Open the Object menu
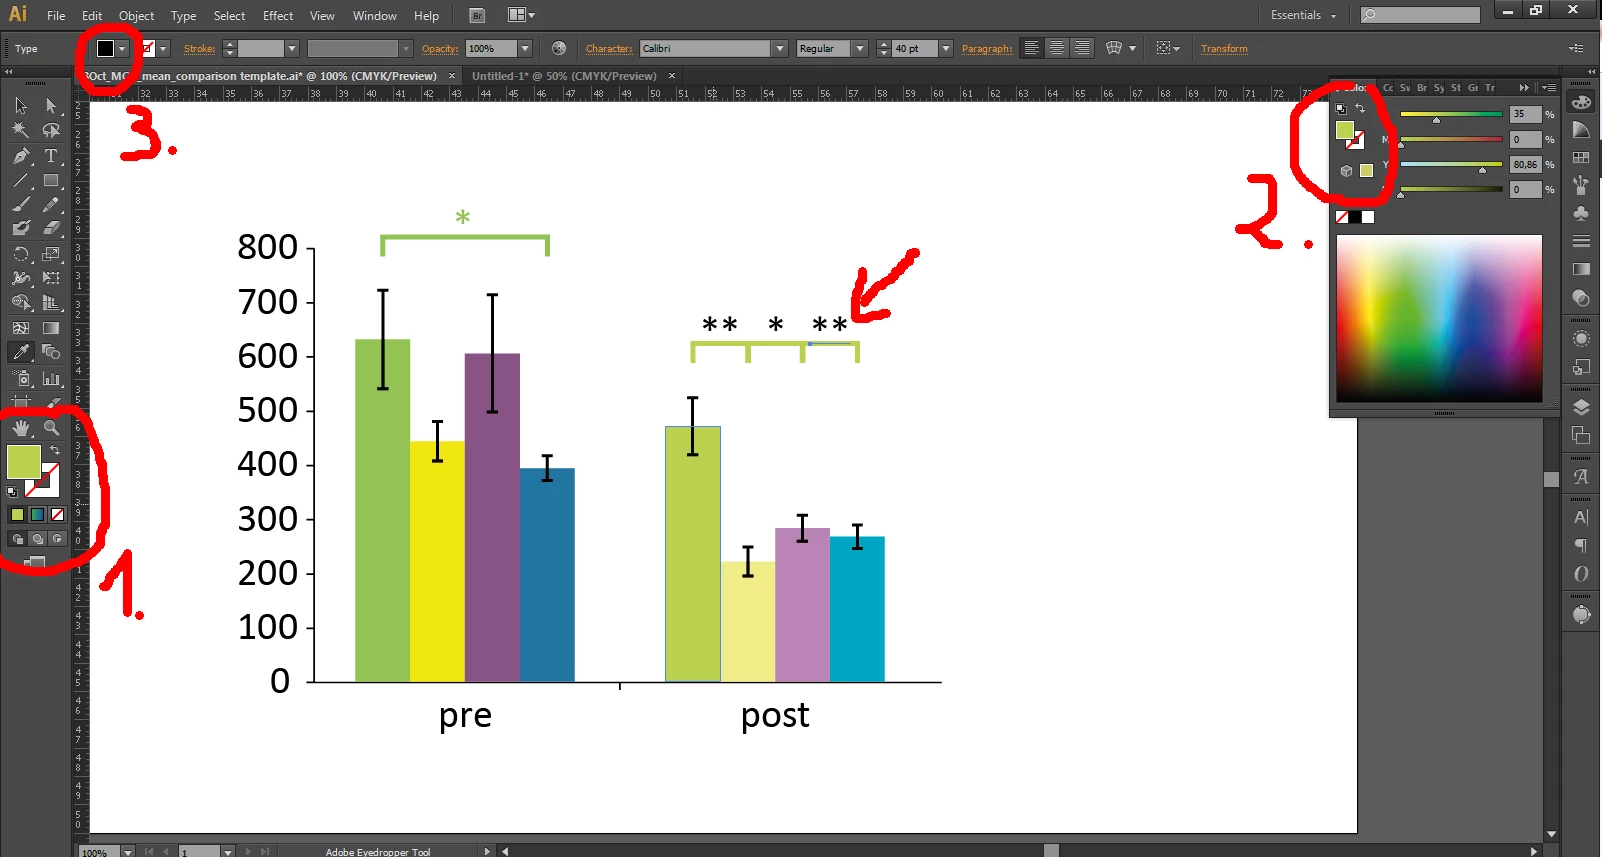The image size is (1602, 857). (x=136, y=16)
